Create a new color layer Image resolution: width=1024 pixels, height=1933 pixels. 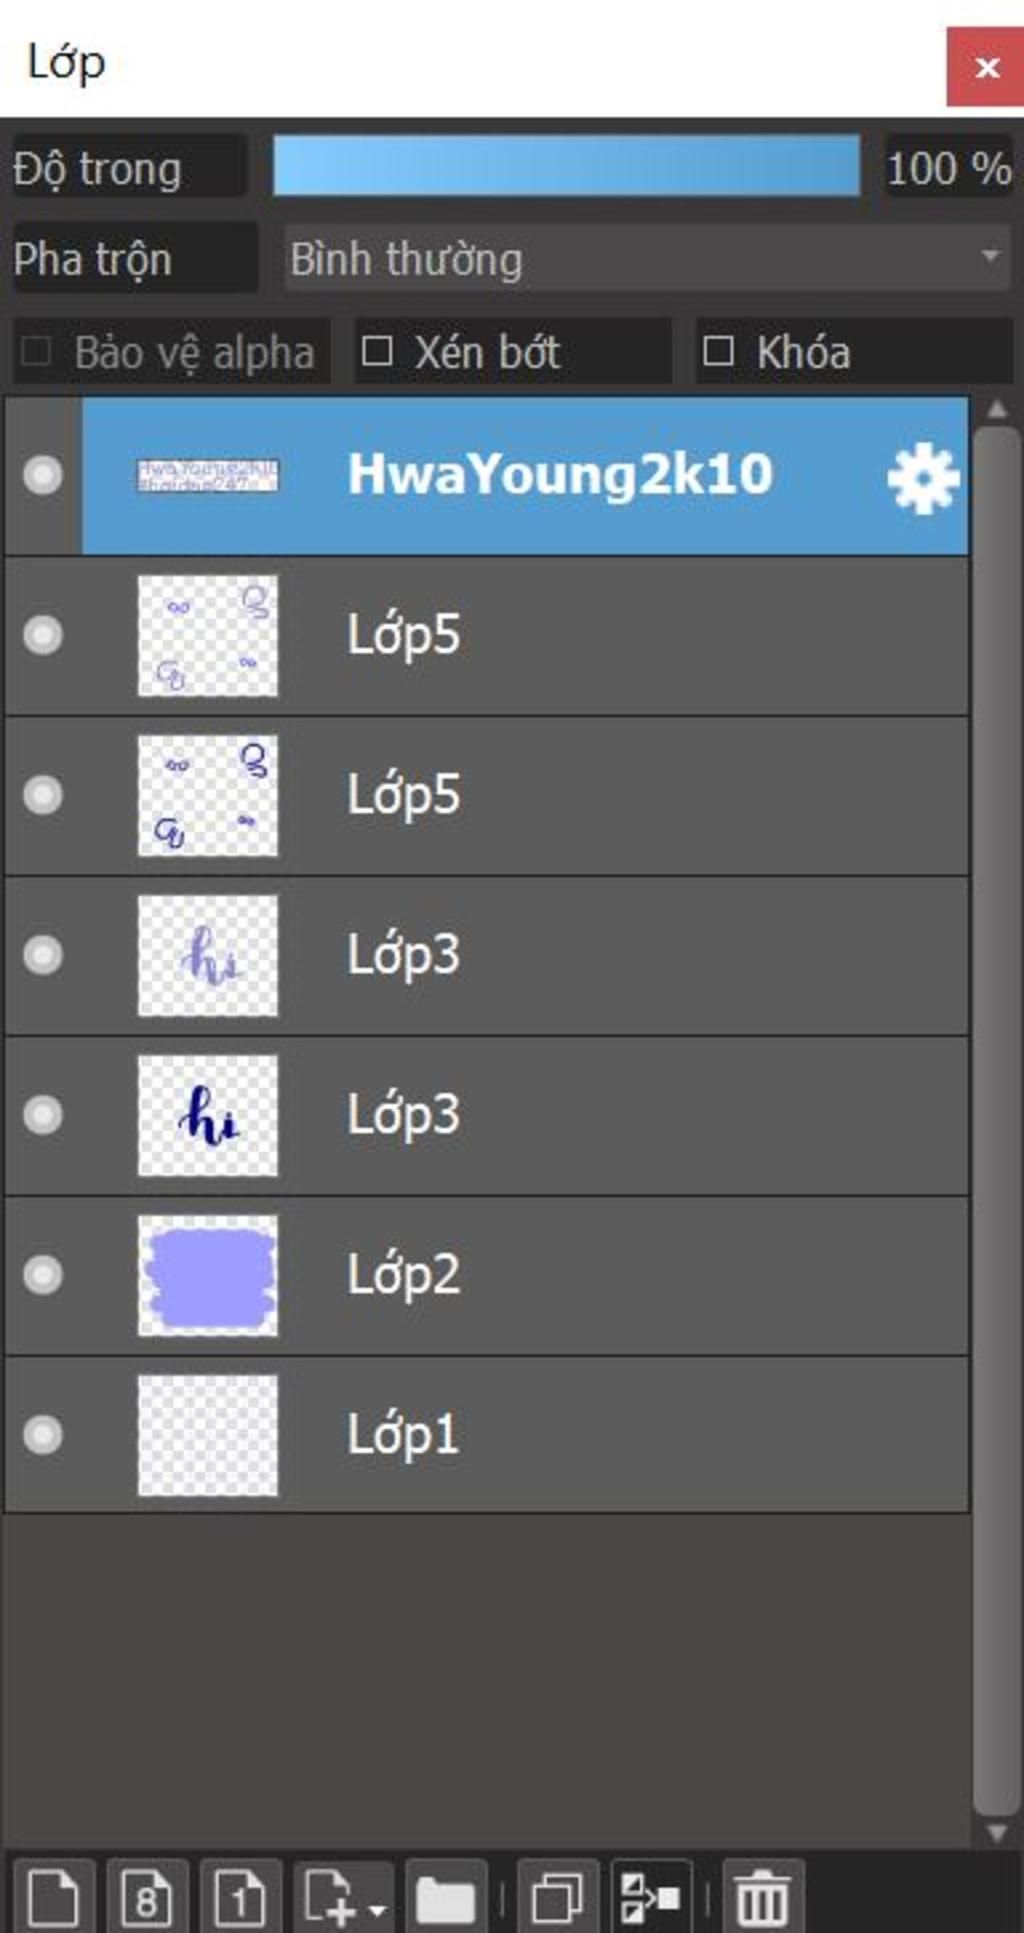click(x=54, y=1896)
